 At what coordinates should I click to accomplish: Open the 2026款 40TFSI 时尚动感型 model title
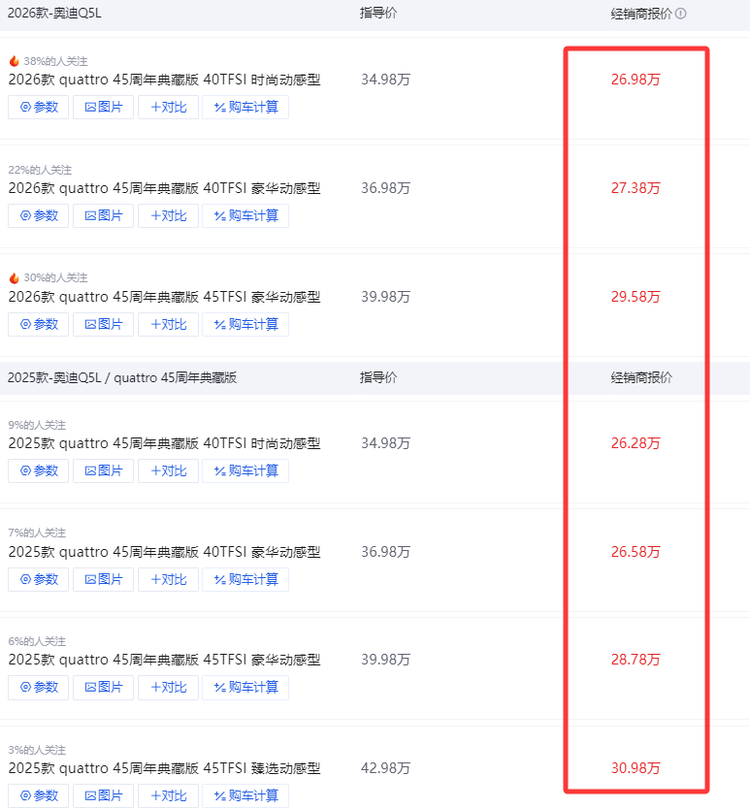164,80
